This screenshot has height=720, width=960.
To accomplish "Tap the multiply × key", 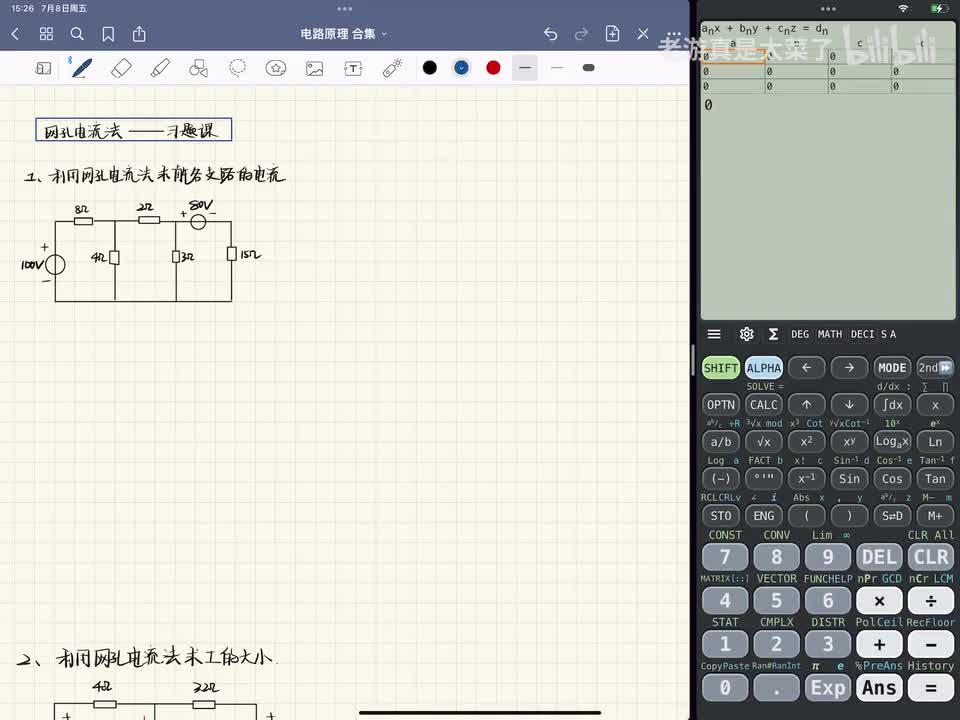I will pos(879,601).
